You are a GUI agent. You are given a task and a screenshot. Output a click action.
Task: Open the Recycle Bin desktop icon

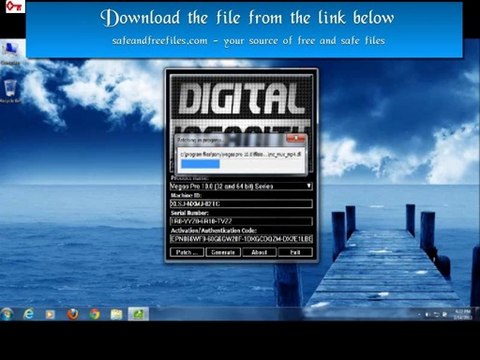(x=10, y=91)
